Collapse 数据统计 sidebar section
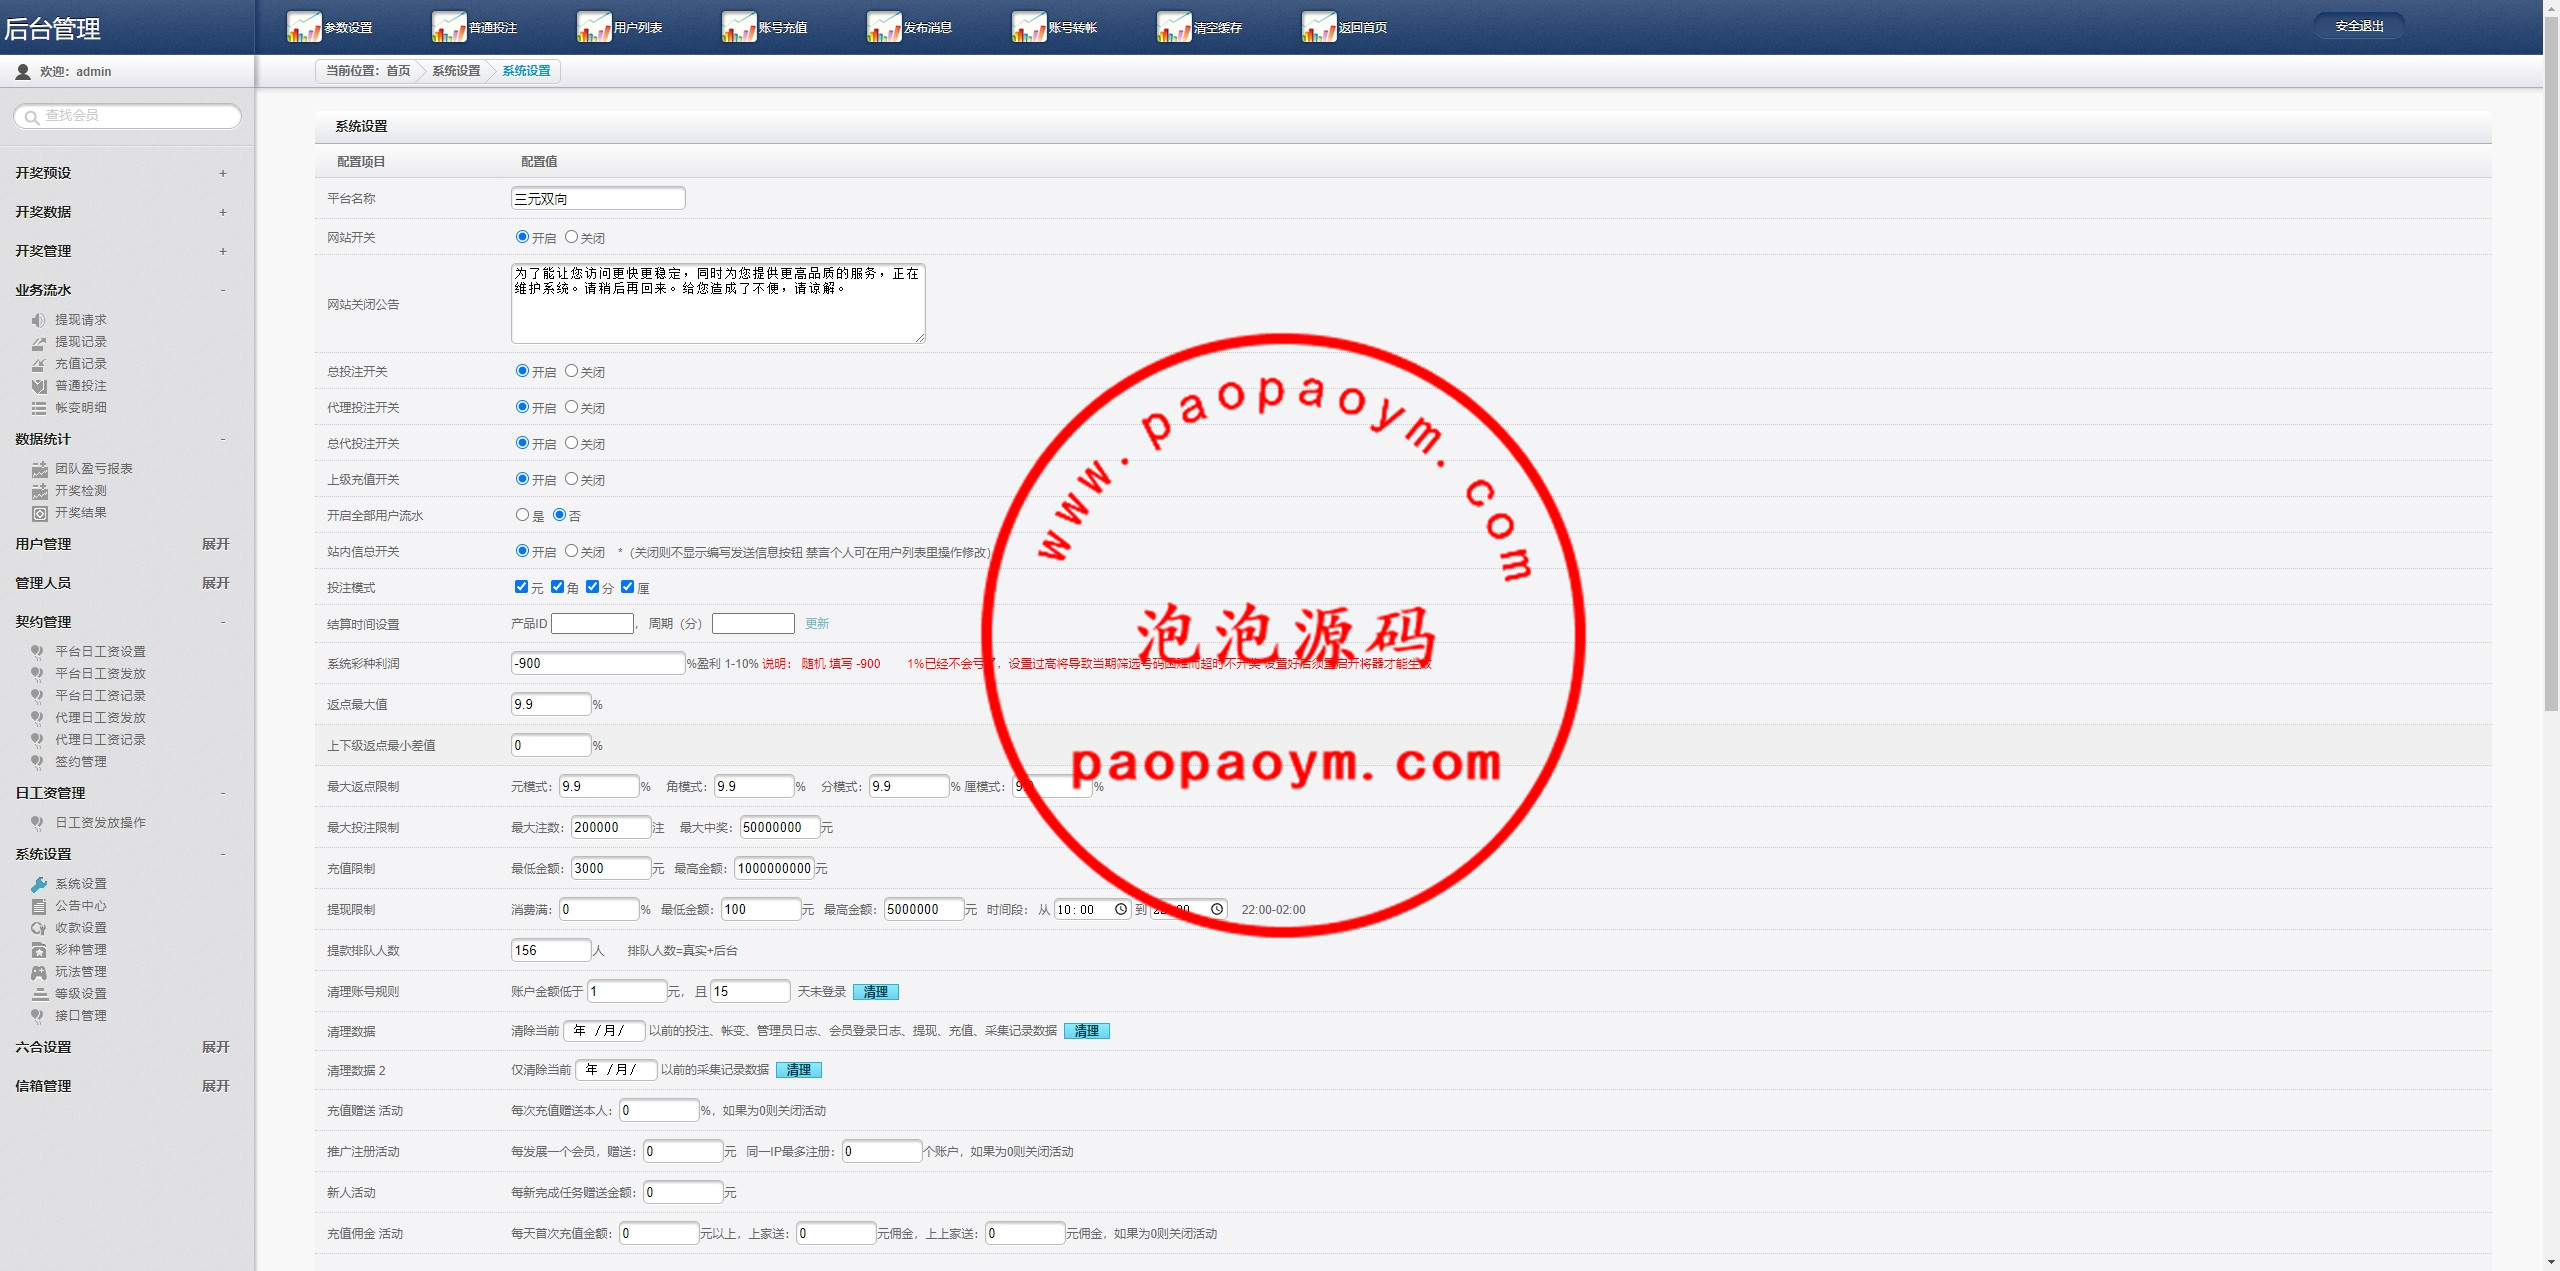2560x1271 pixels. (x=223, y=439)
